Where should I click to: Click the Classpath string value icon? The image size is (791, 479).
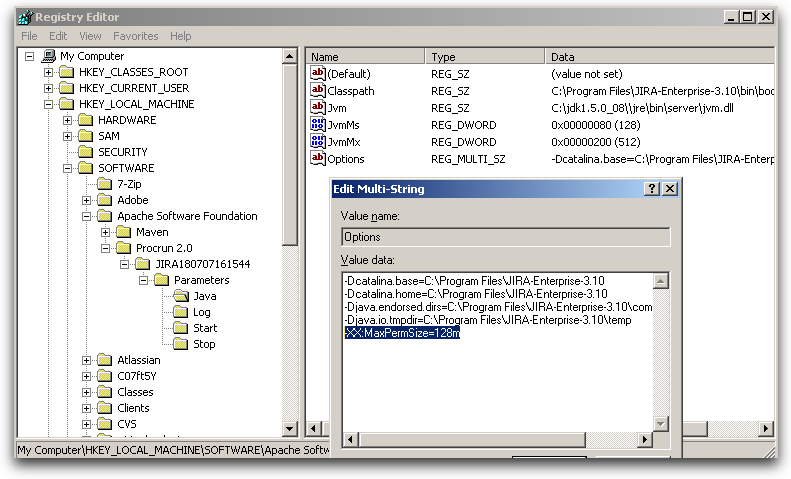[x=318, y=91]
